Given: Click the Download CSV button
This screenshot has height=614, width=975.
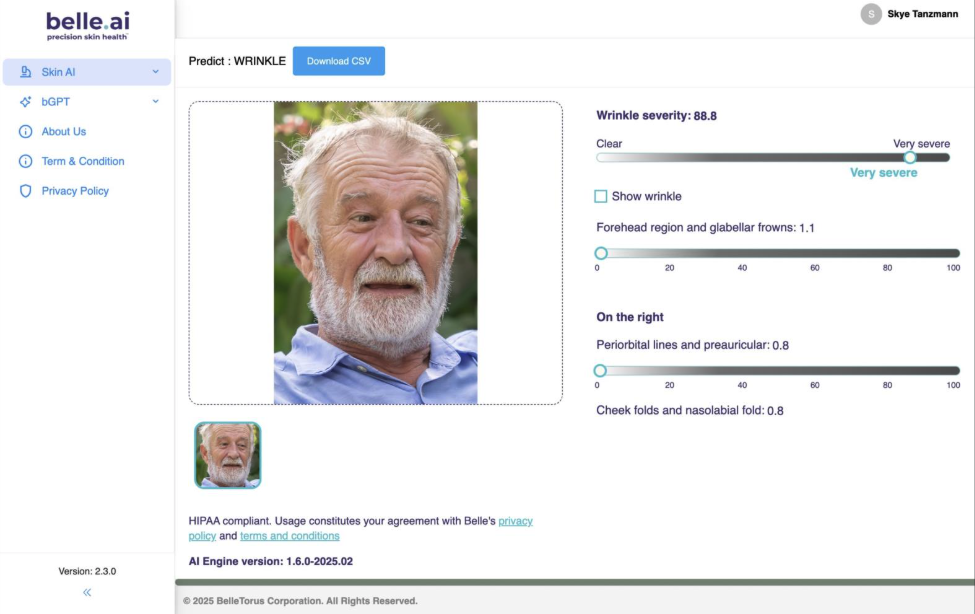Looking at the screenshot, I should (338, 61).
